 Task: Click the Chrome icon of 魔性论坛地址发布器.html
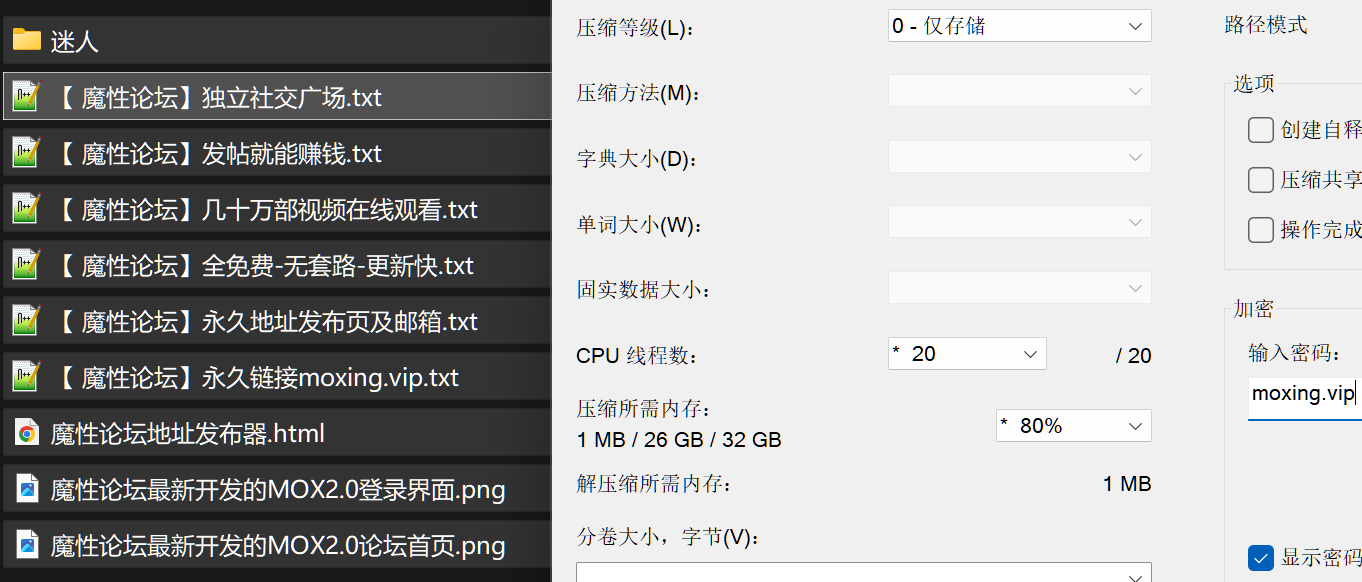[27, 434]
